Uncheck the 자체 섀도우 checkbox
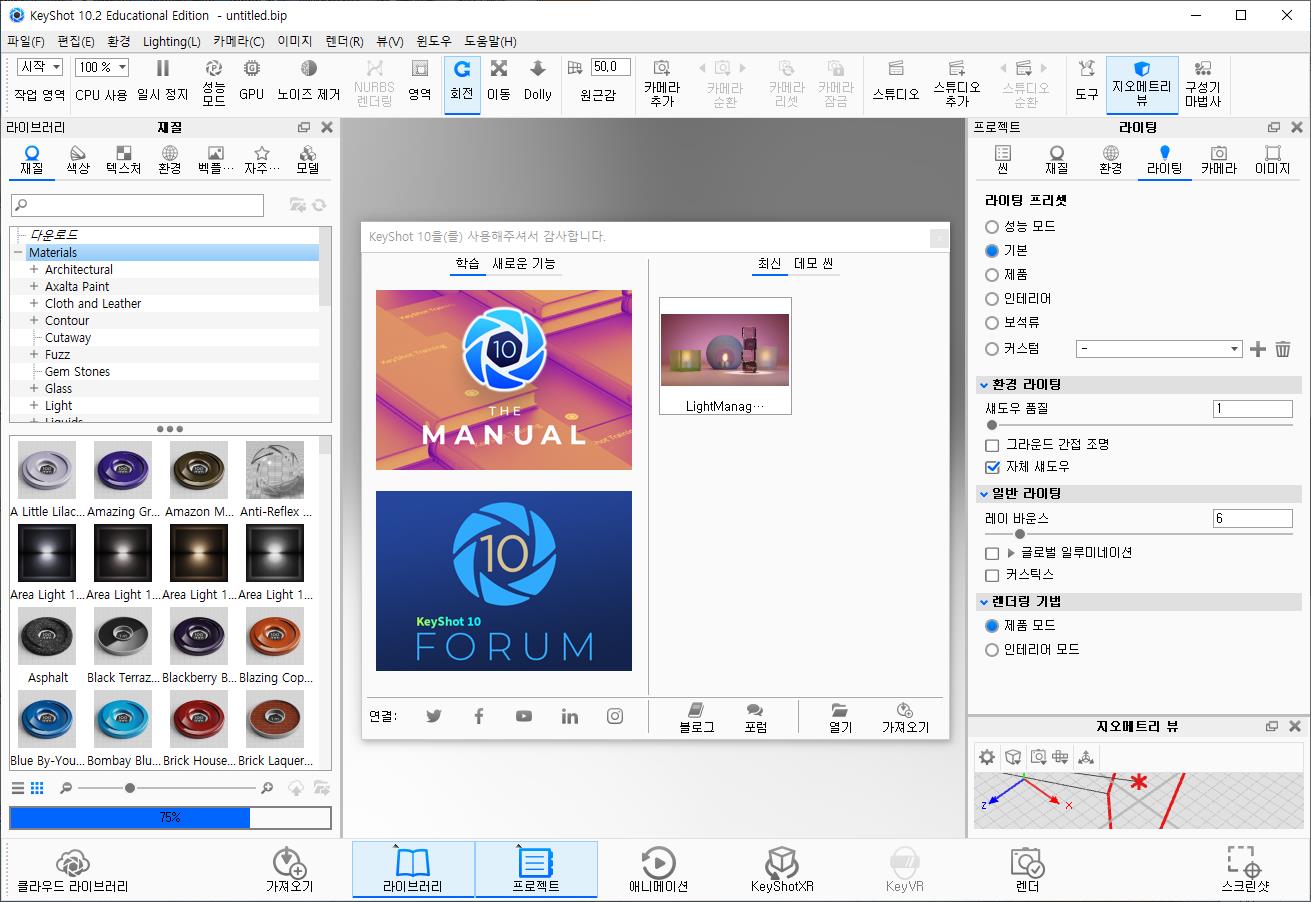Image resolution: width=1311 pixels, height=902 pixels. pyautogui.click(x=992, y=467)
